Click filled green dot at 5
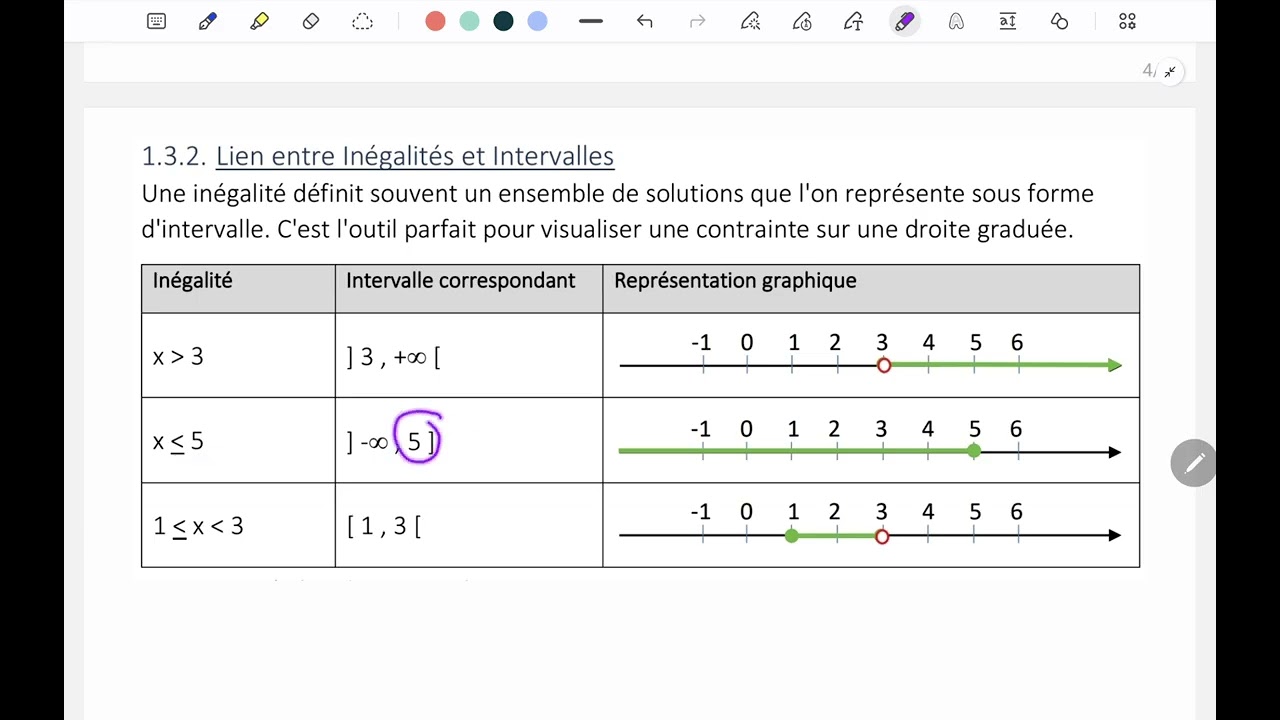Screen dimensions: 1280x720 (974, 452)
